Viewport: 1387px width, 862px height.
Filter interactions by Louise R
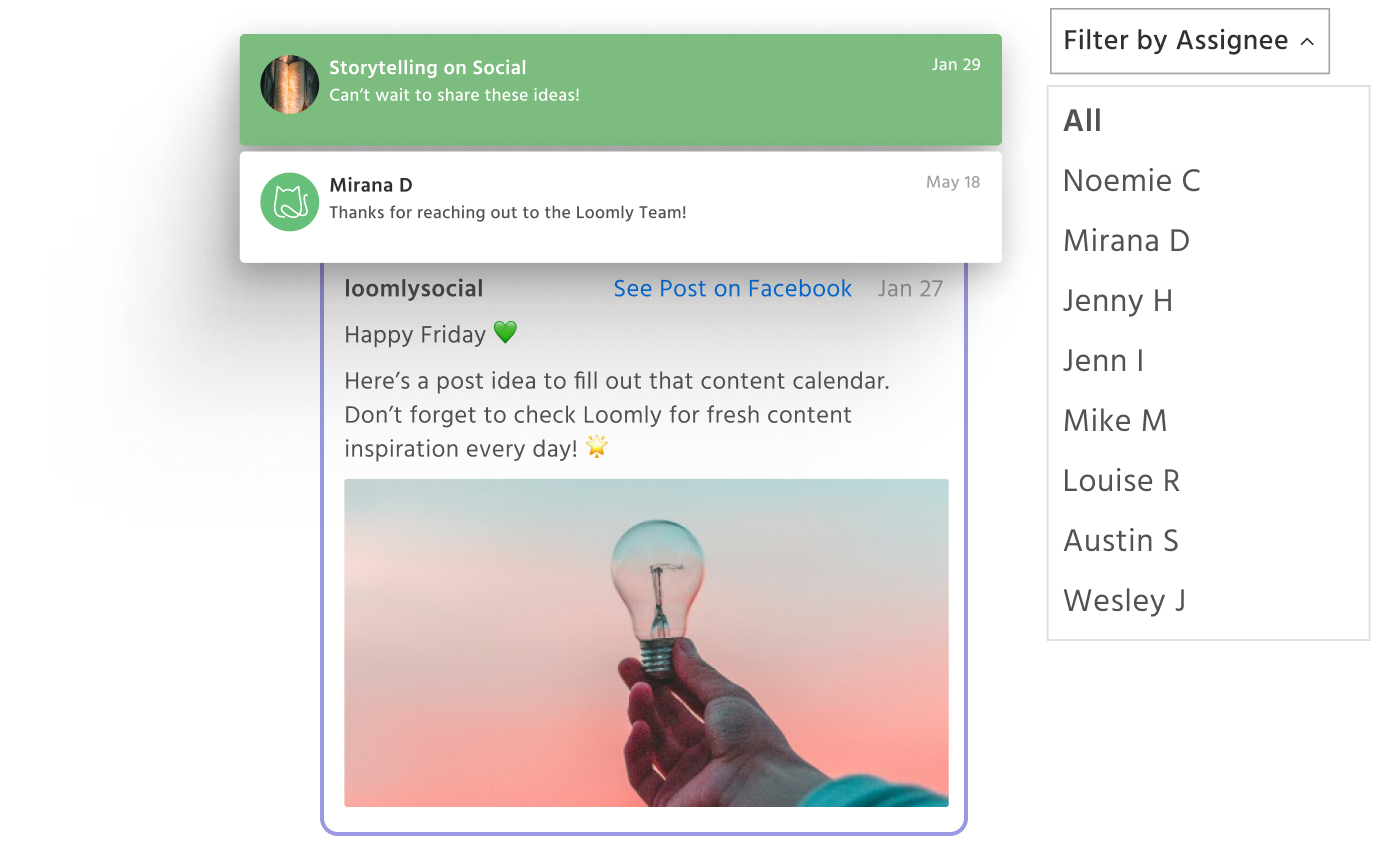(1121, 481)
